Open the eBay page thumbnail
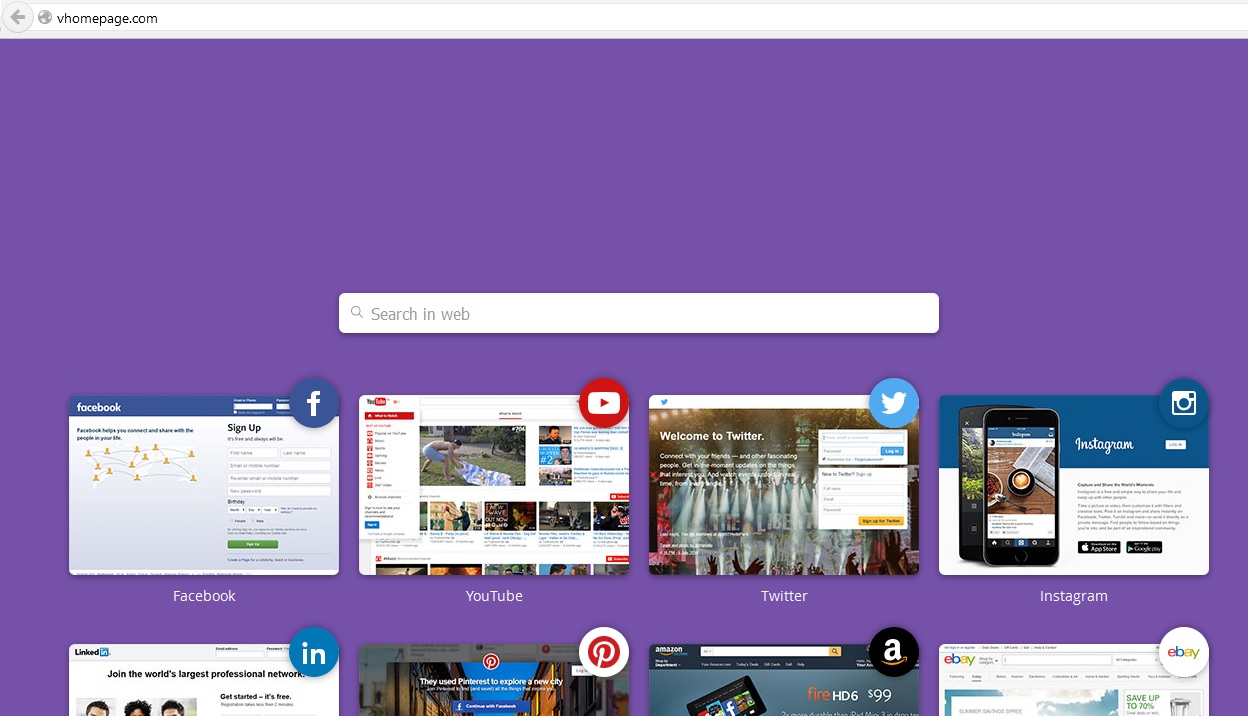This screenshot has width=1248, height=716. (1074, 681)
